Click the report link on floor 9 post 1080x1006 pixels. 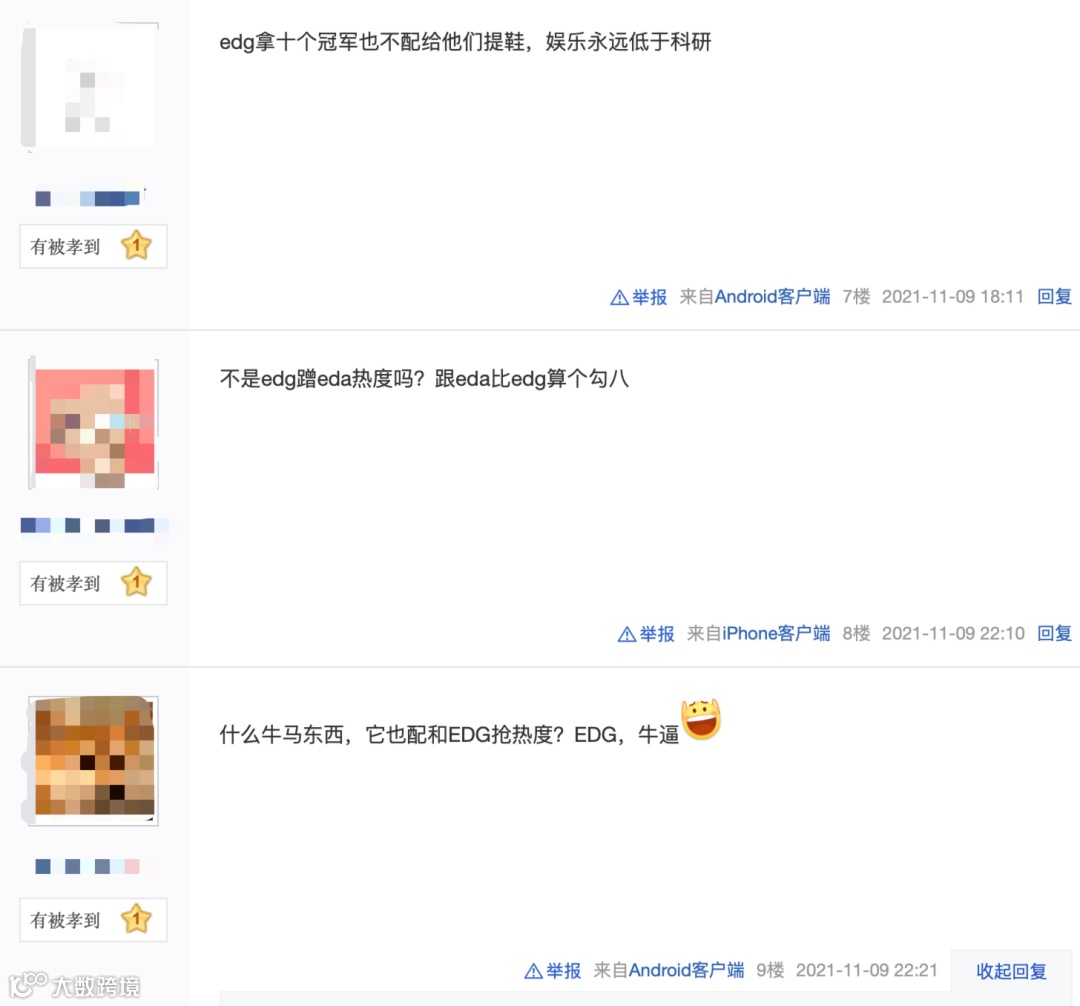point(552,971)
